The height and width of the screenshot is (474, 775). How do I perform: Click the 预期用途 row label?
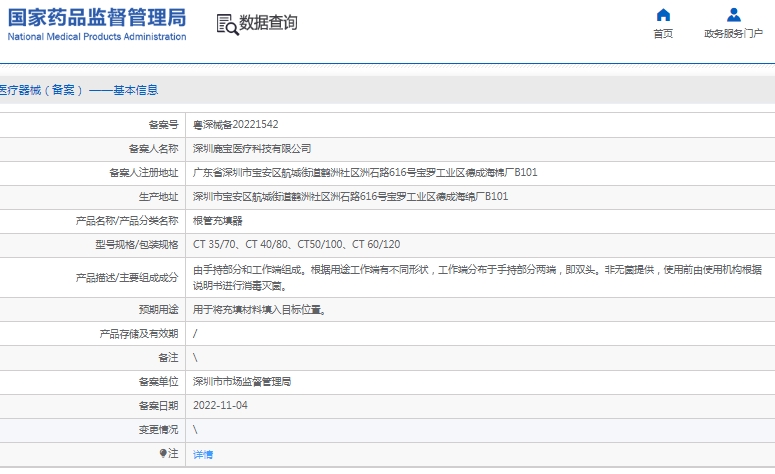point(159,310)
